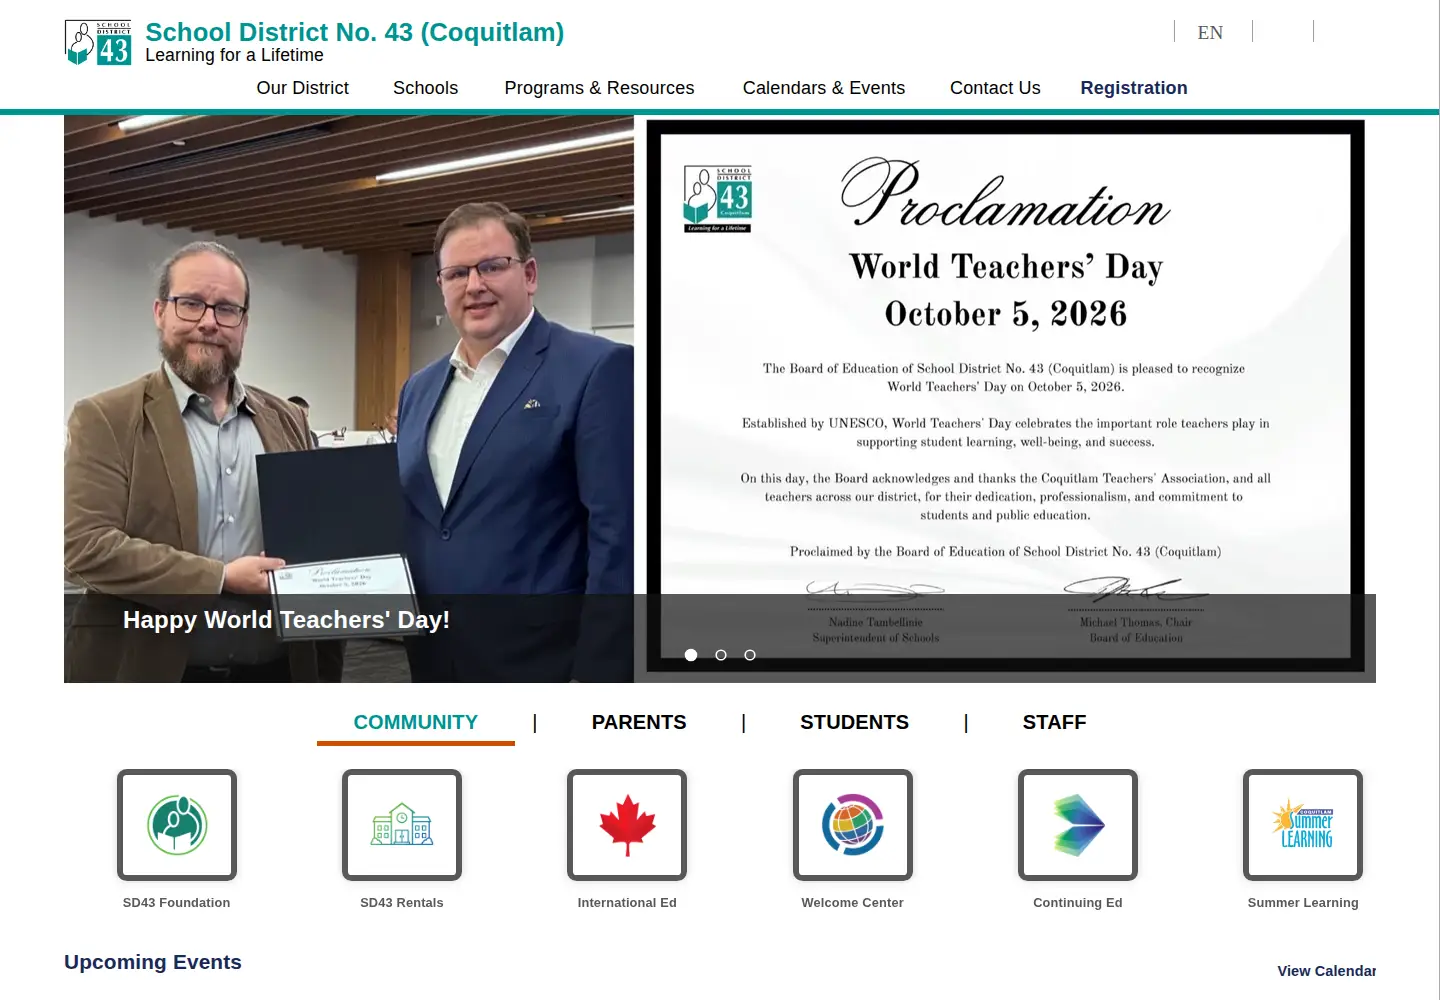The image size is (1440, 1000).
Task: Switch to the PARENTS tab
Action: [639, 722]
